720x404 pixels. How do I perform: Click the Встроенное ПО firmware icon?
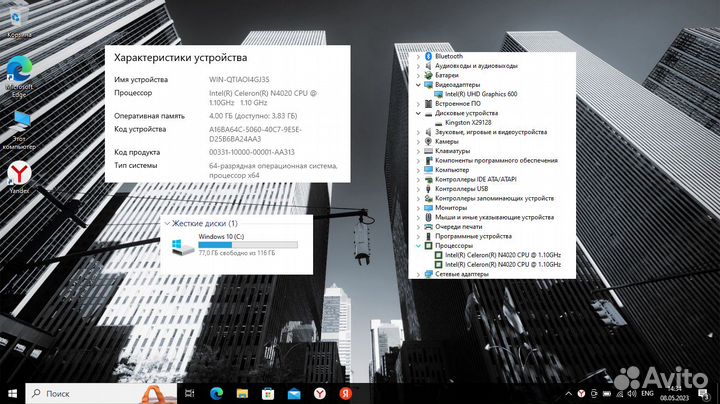(x=428, y=104)
